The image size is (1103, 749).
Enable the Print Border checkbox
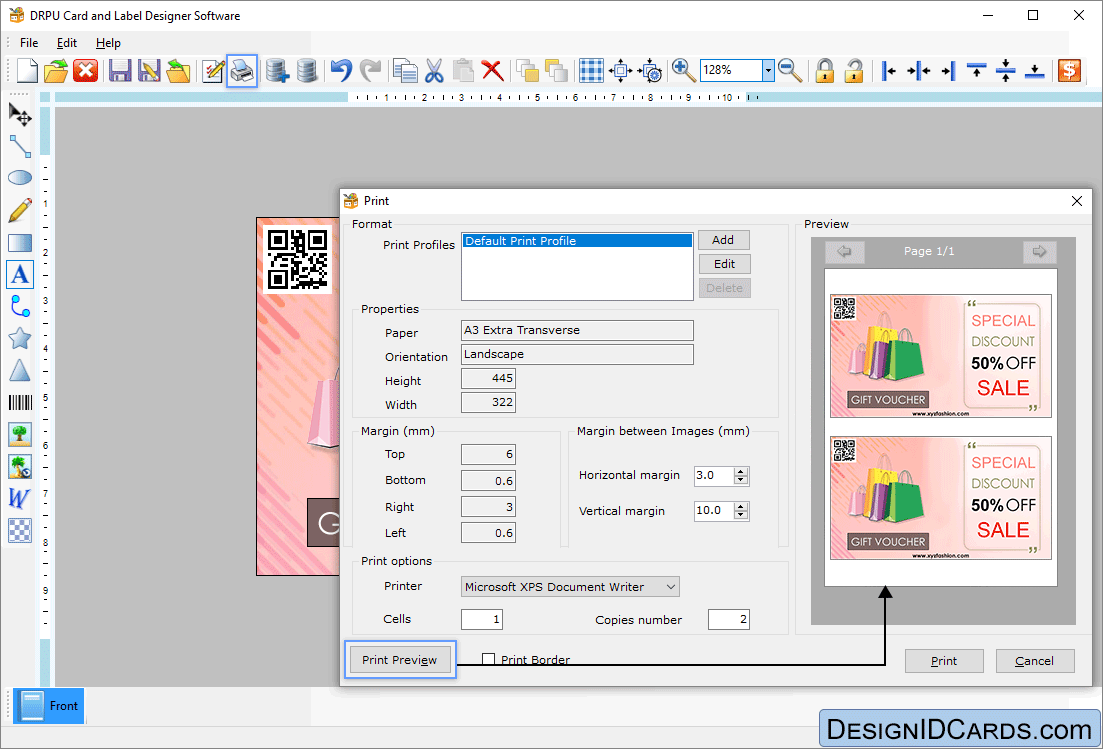[488, 659]
